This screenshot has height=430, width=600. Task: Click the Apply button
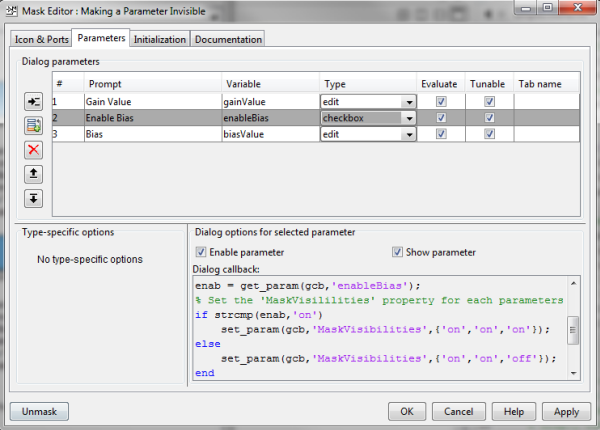tap(566, 411)
